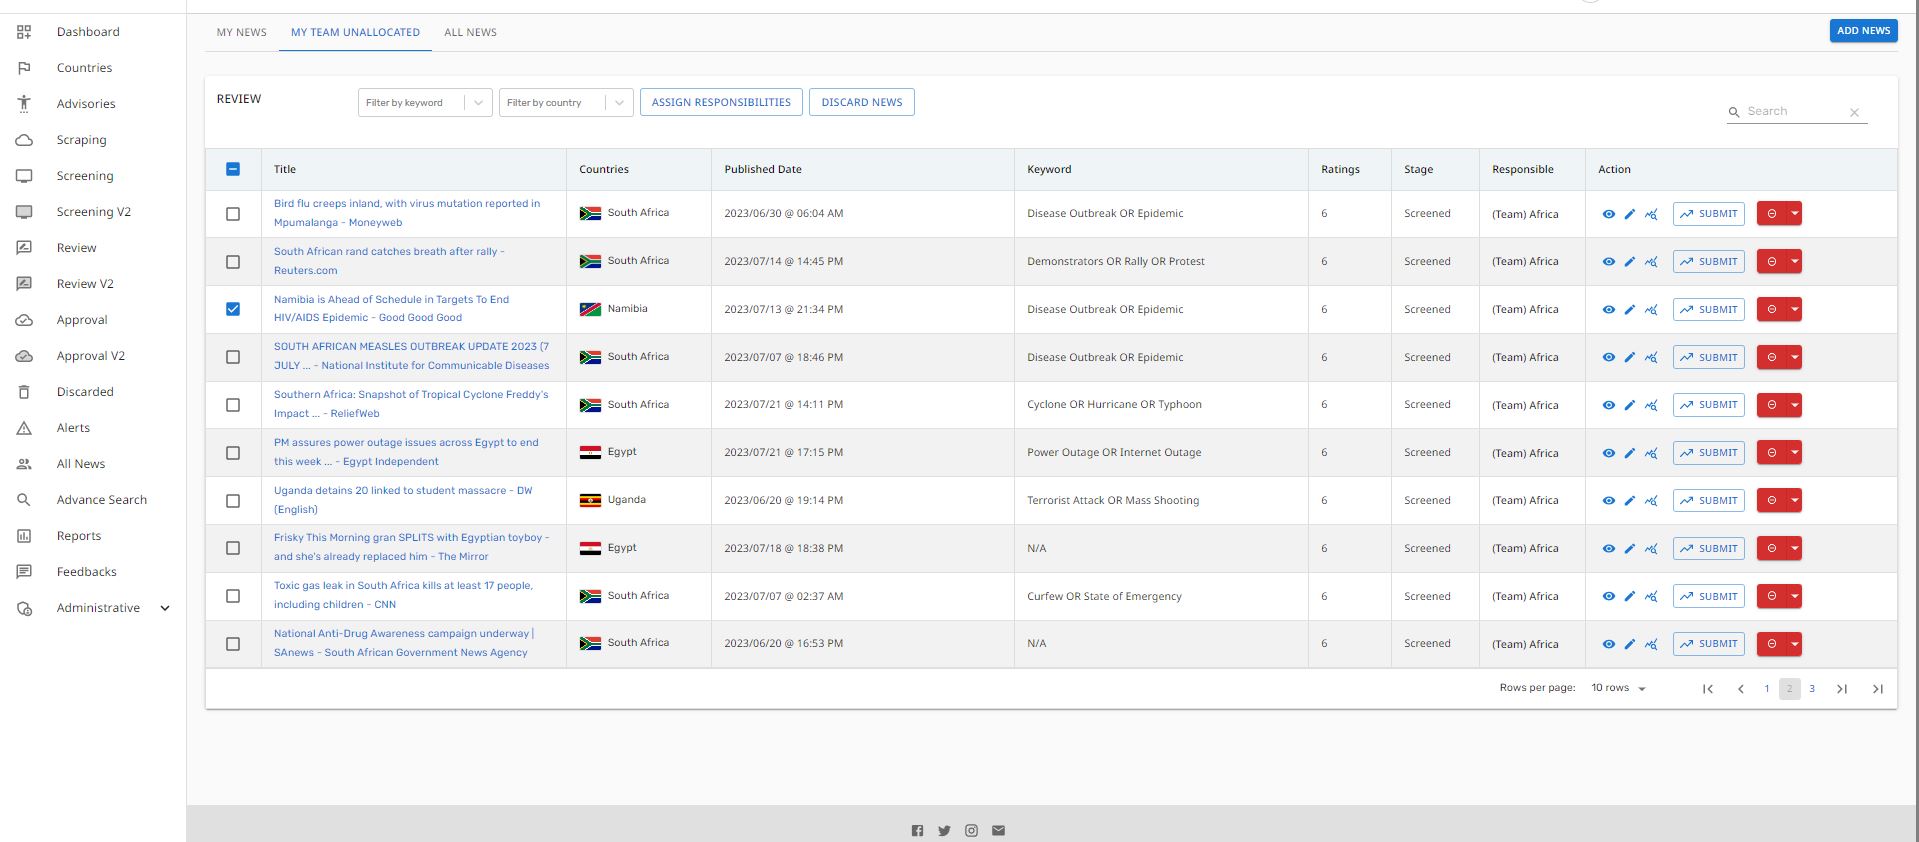Open the Advisories icon in sidebar
The height and width of the screenshot is (842, 1919).
click(x=24, y=104)
